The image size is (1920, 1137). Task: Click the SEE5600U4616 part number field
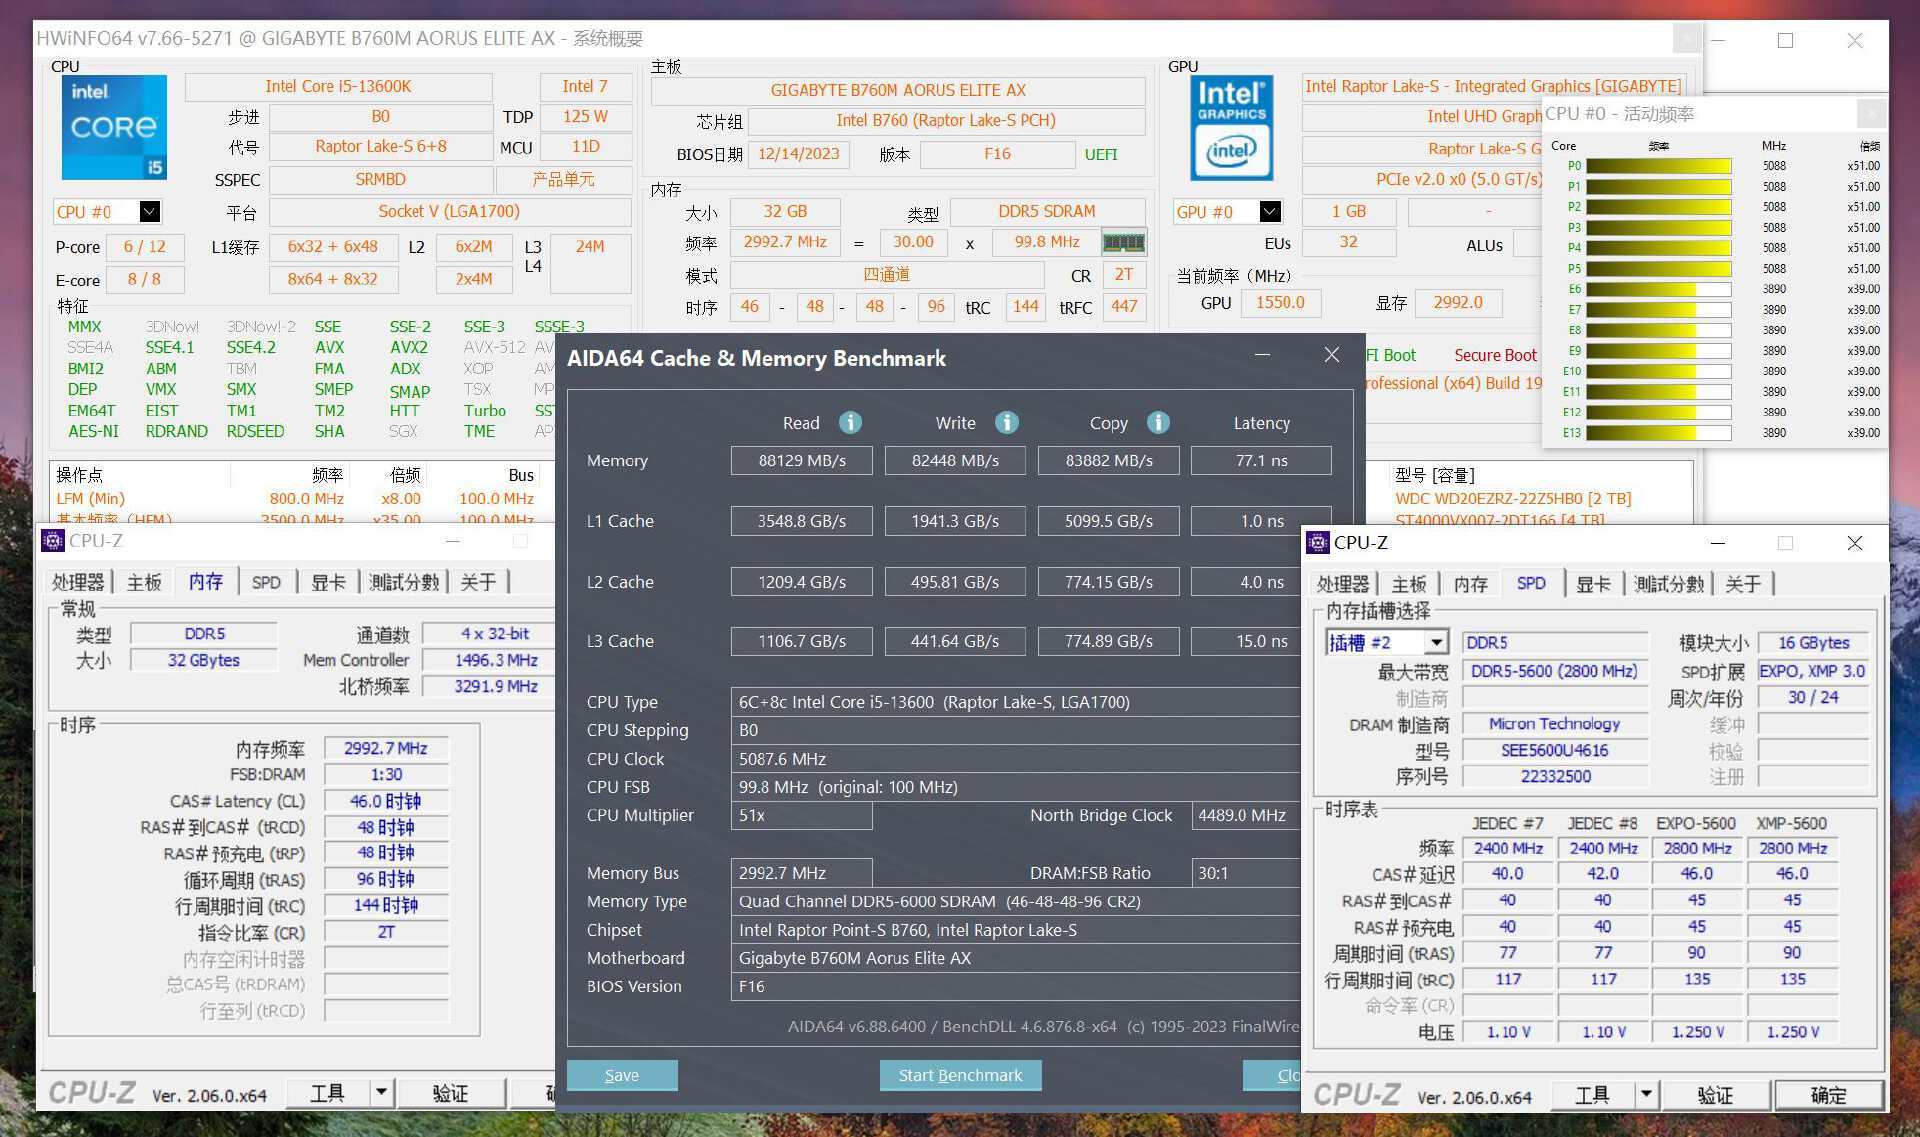tap(1554, 750)
